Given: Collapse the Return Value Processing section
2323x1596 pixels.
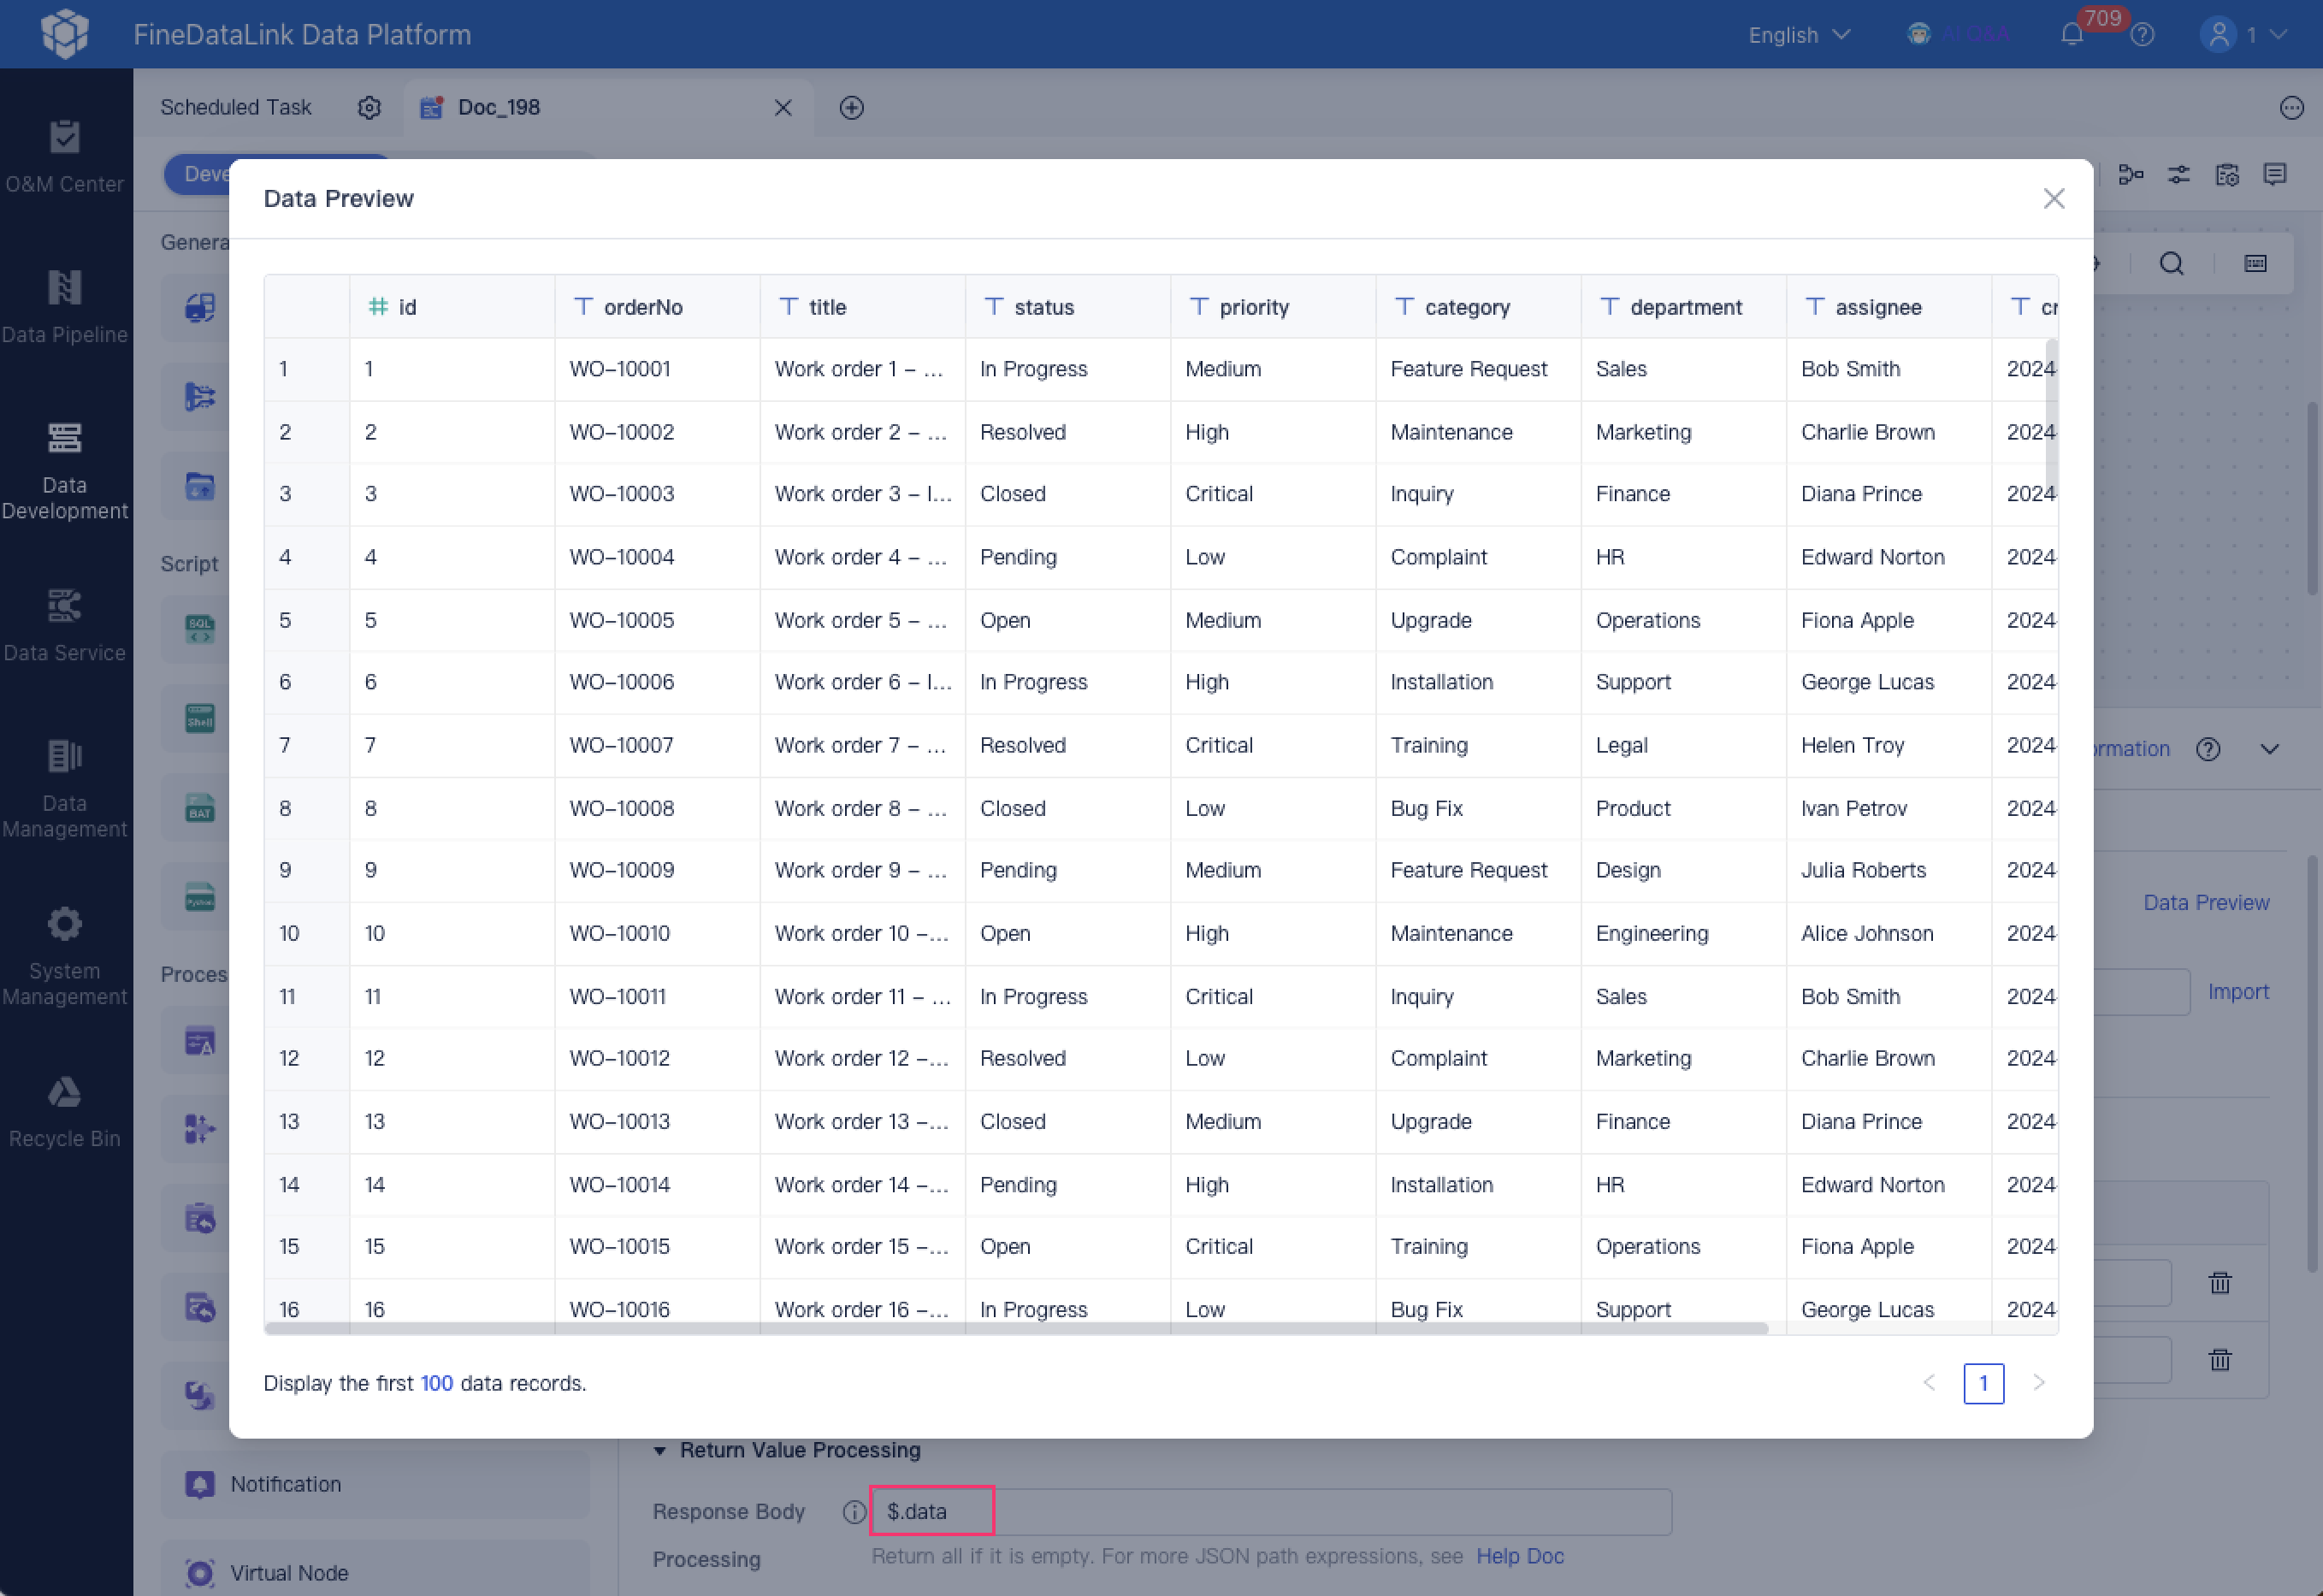Looking at the screenshot, I should [659, 1450].
